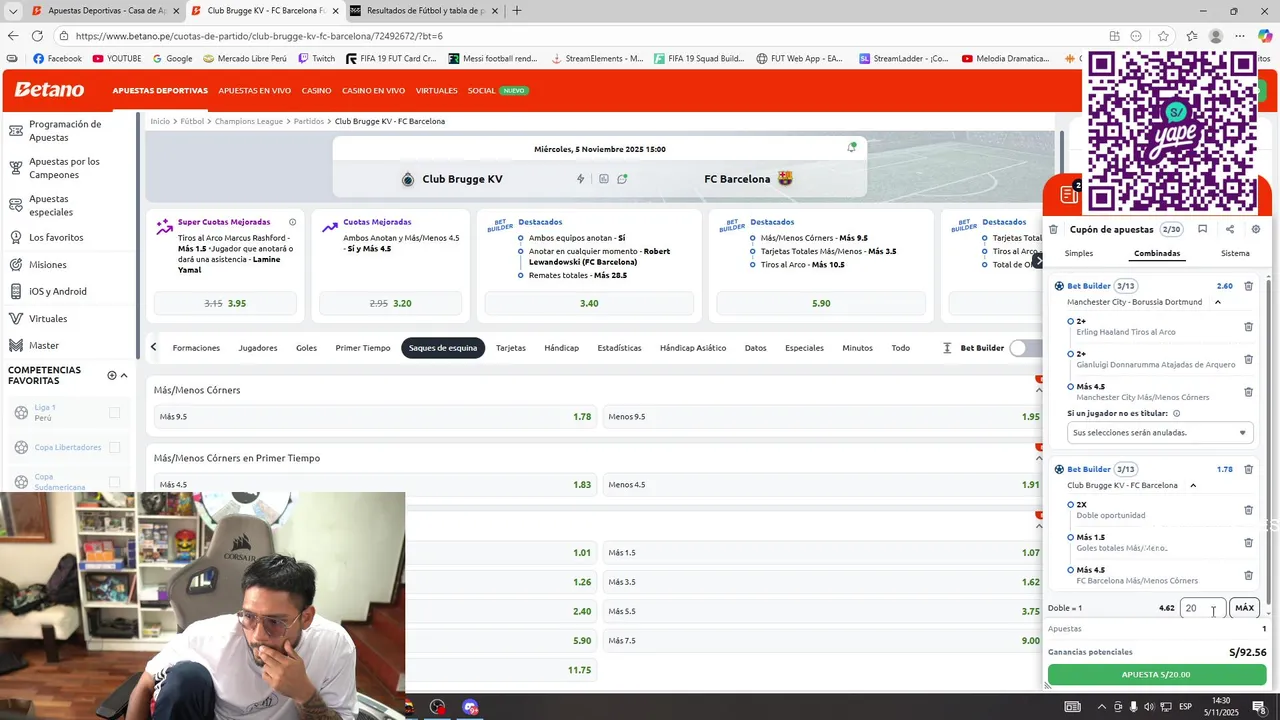This screenshot has width=1280, height=720.
Task: Check the Copa Libertadores favorite checkbox
Action: point(114,447)
